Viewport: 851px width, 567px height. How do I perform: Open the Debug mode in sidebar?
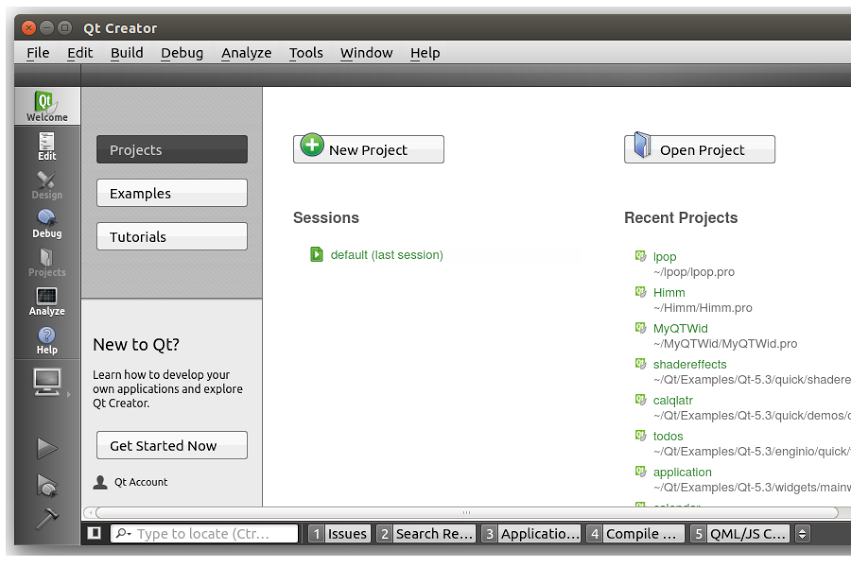point(47,224)
